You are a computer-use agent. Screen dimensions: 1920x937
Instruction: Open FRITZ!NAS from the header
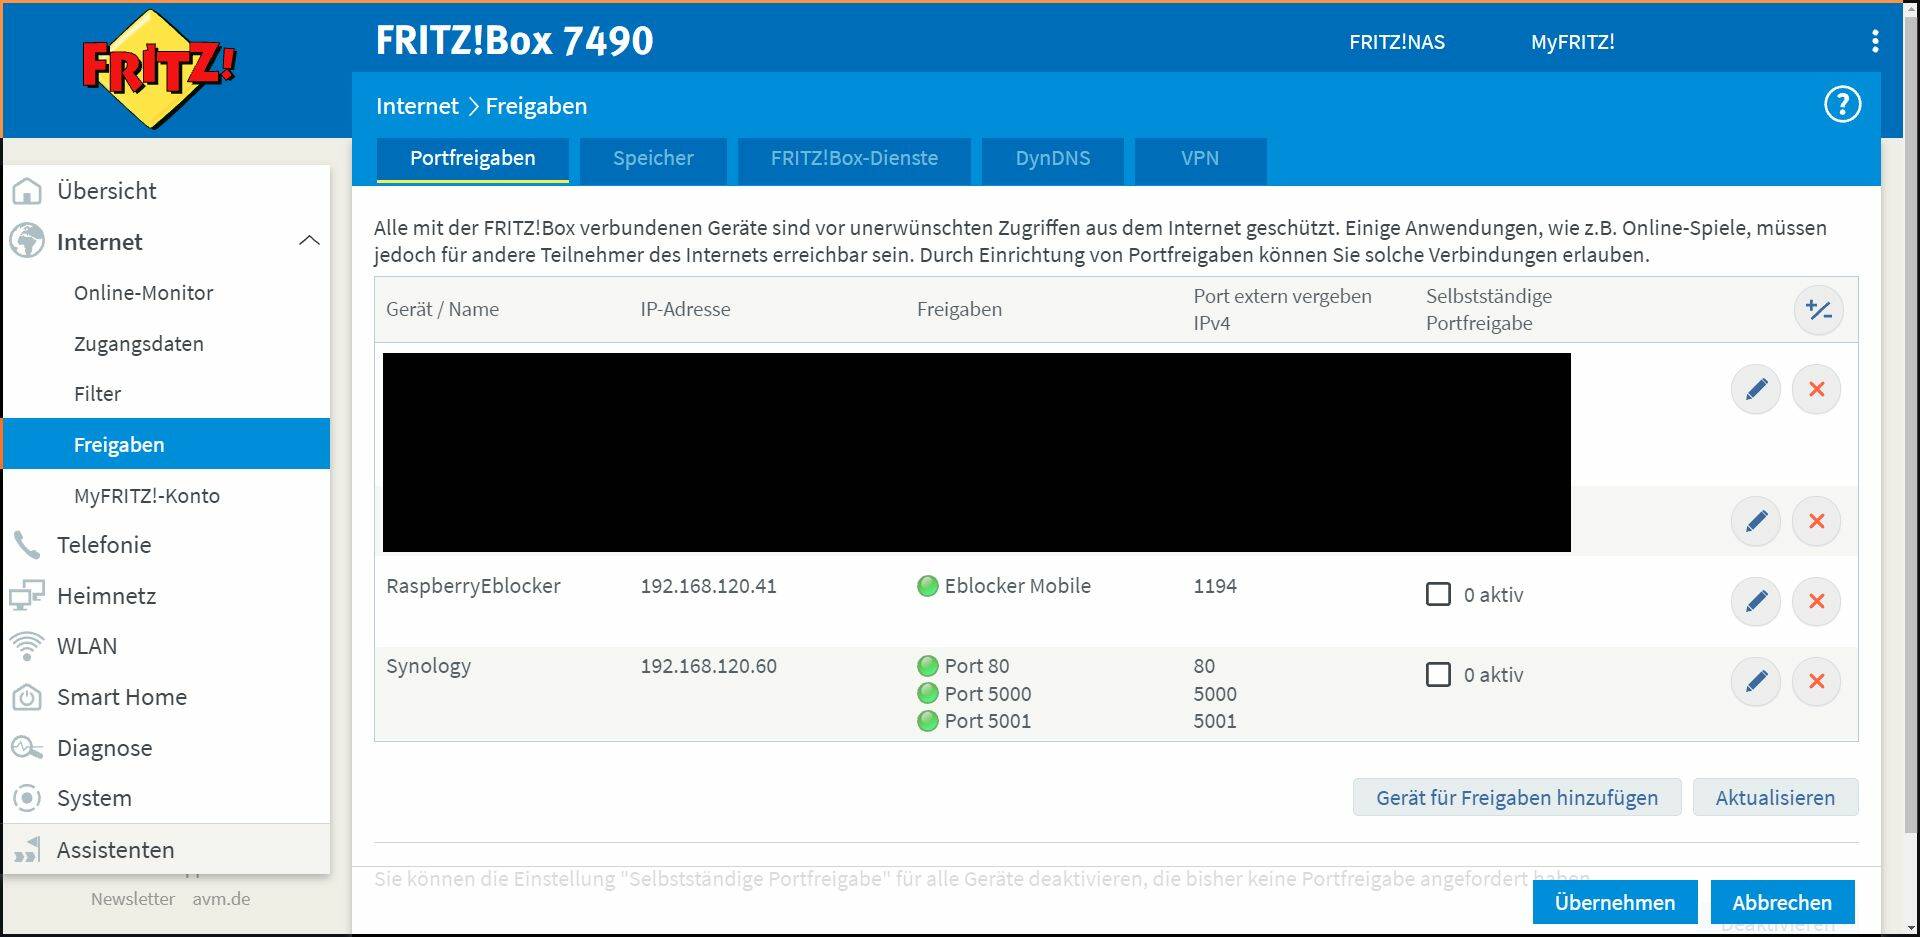pos(1397,42)
